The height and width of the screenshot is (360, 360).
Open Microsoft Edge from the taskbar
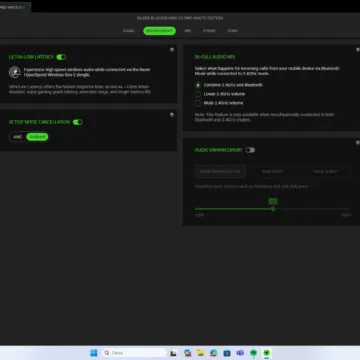point(214,353)
